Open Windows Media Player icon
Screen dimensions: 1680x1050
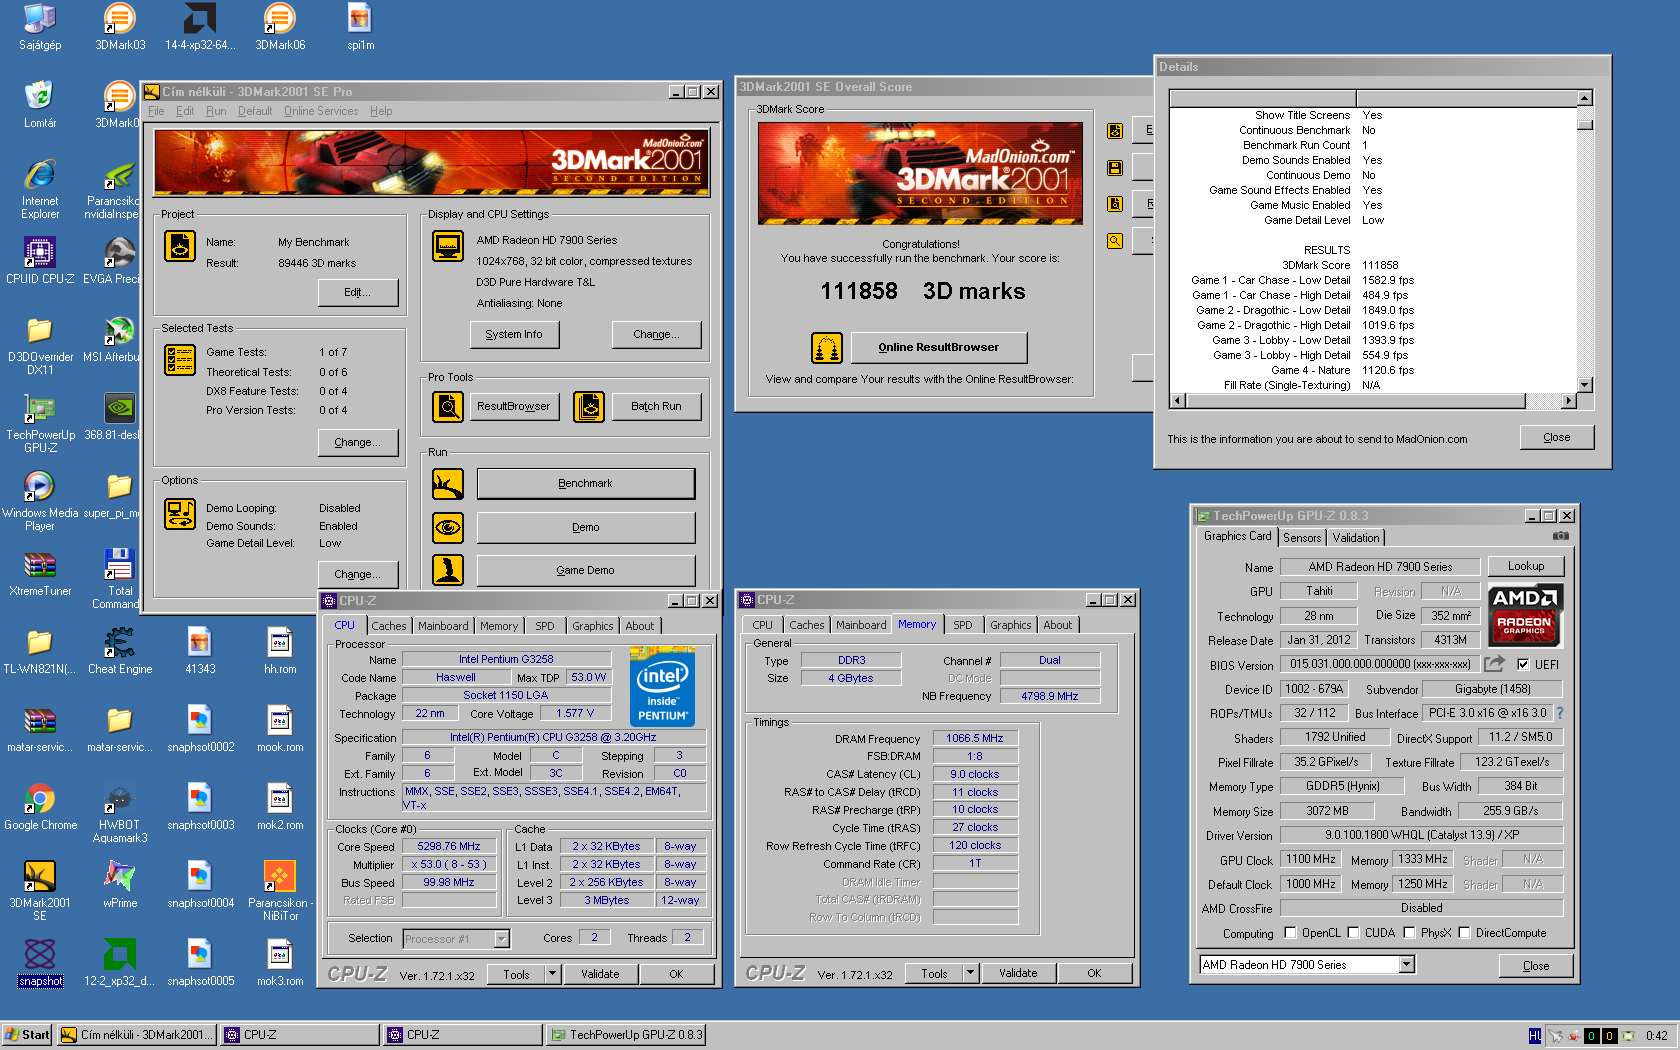pyautogui.click(x=40, y=502)
